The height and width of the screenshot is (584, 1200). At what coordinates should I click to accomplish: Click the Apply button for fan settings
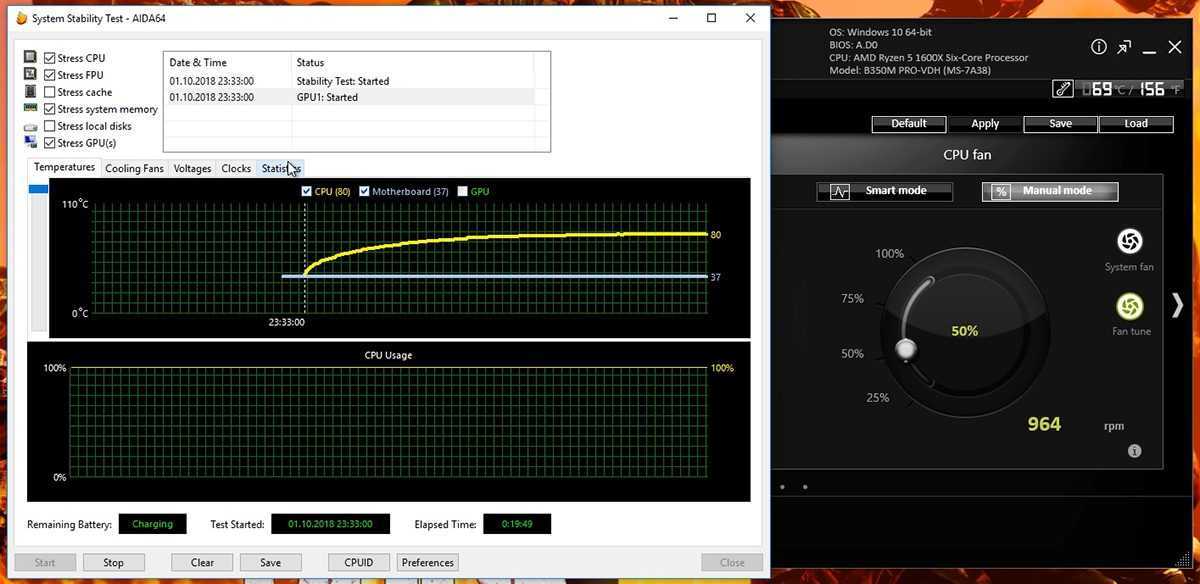tap(985, 124)
